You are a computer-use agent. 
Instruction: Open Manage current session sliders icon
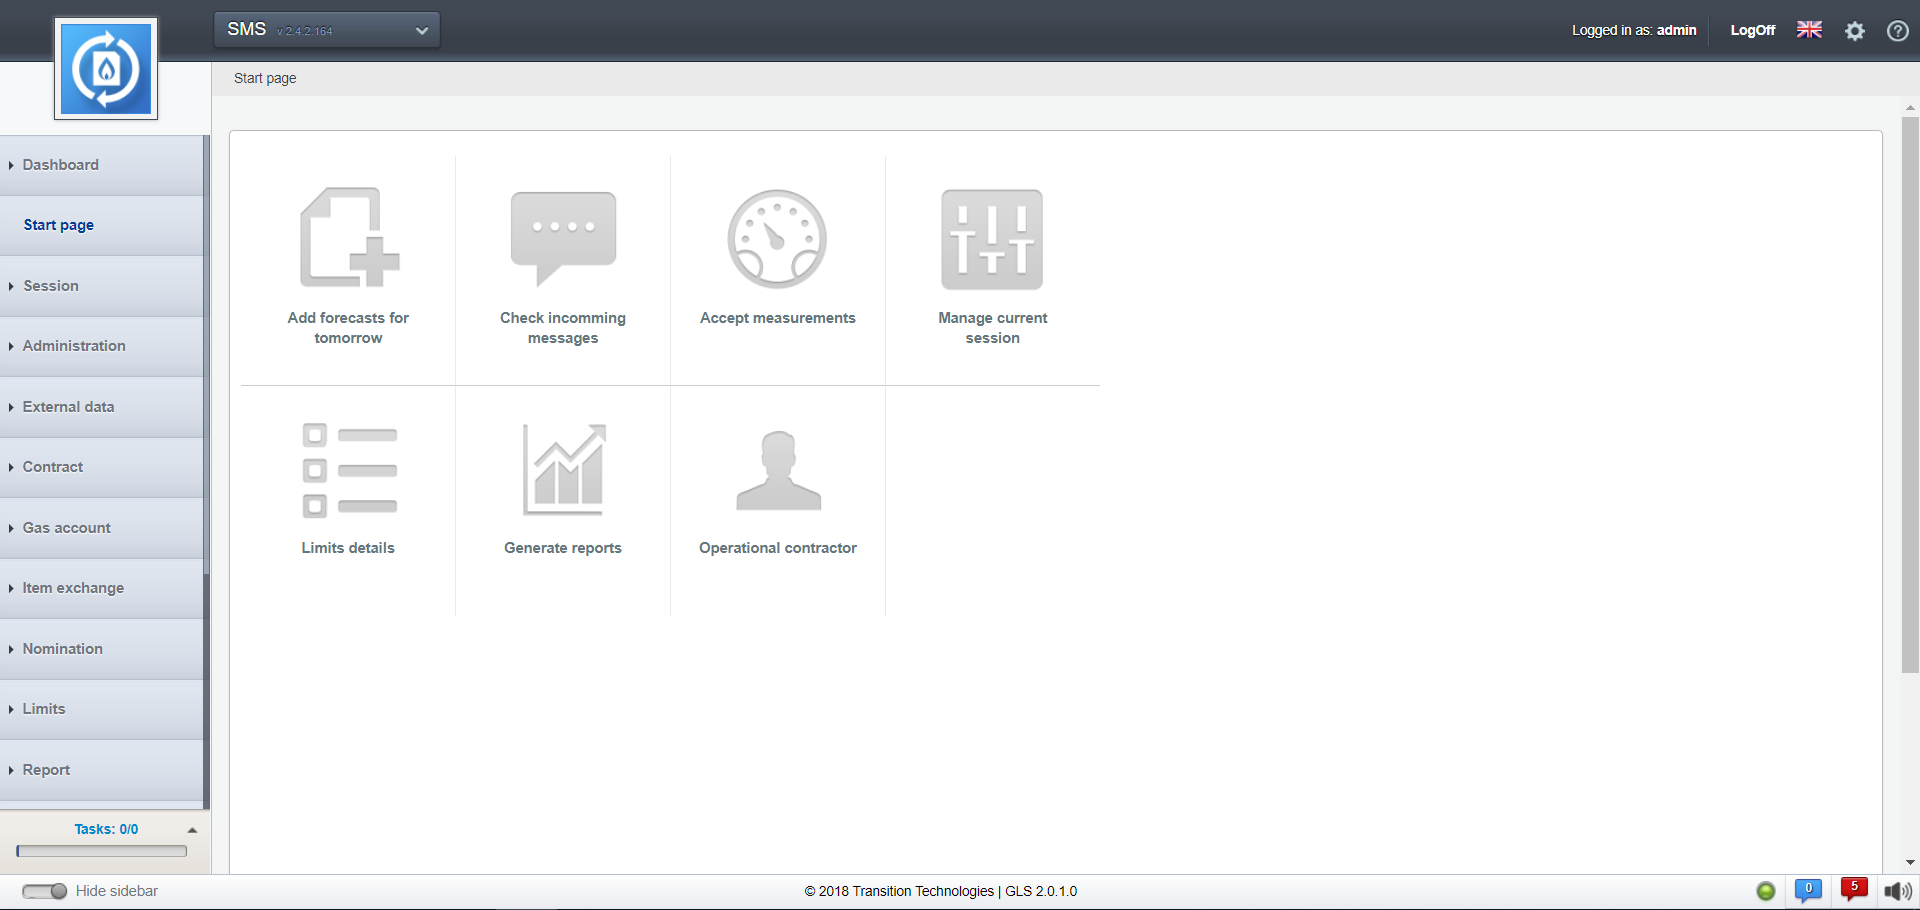(x=992, y=239)
